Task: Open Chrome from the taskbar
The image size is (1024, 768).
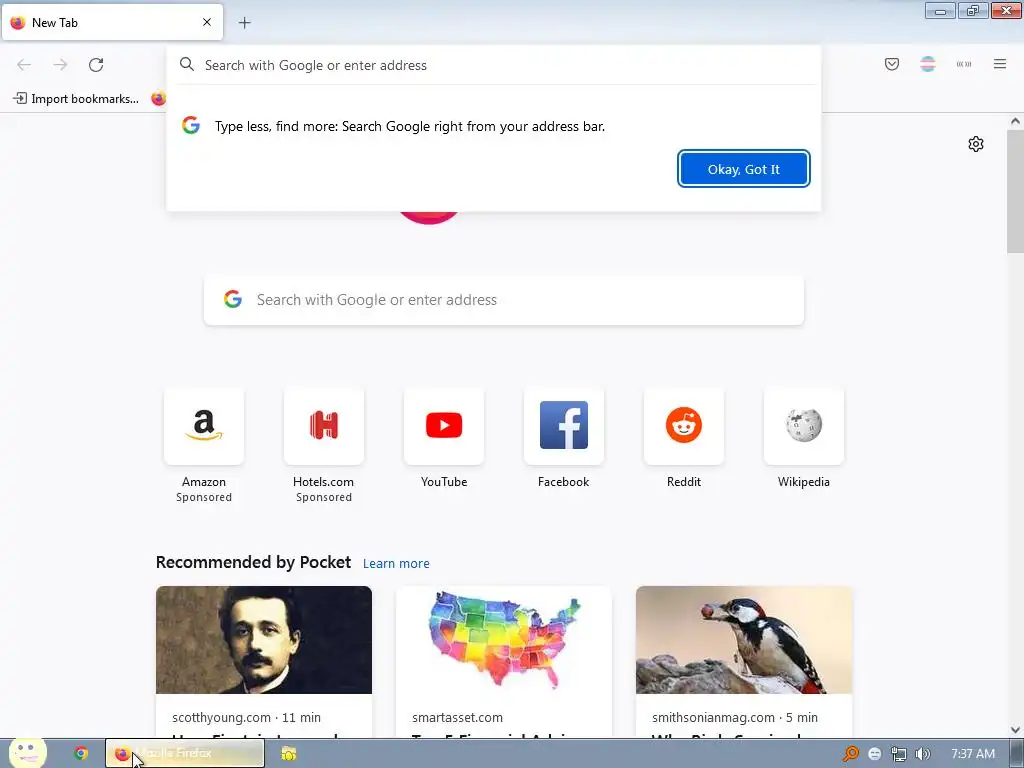Action: [x=81, y=754]
